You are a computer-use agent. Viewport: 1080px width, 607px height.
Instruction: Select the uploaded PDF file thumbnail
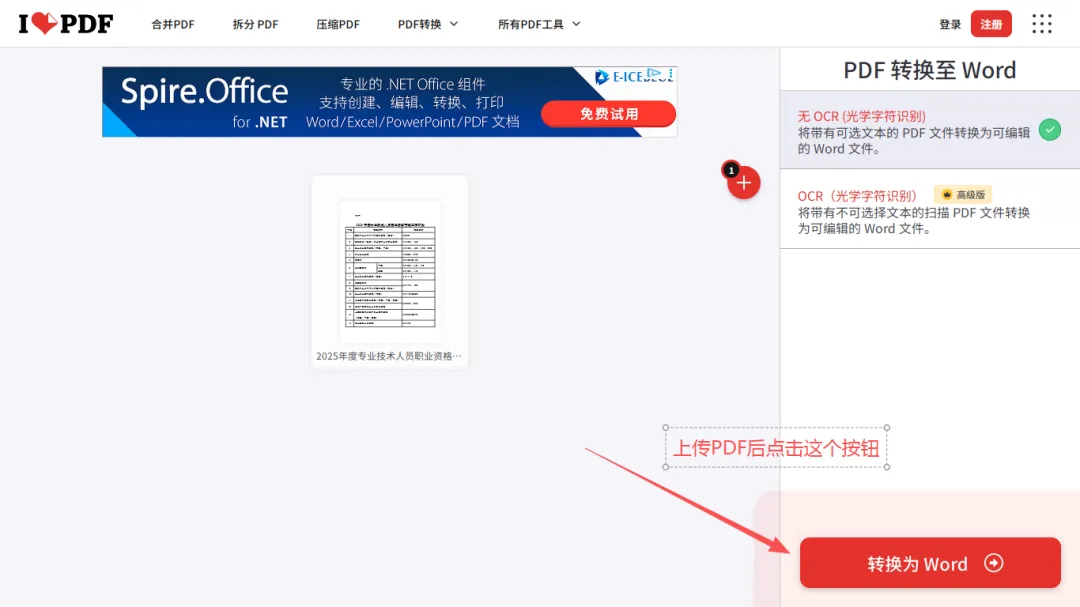click(x=390, y=272)
